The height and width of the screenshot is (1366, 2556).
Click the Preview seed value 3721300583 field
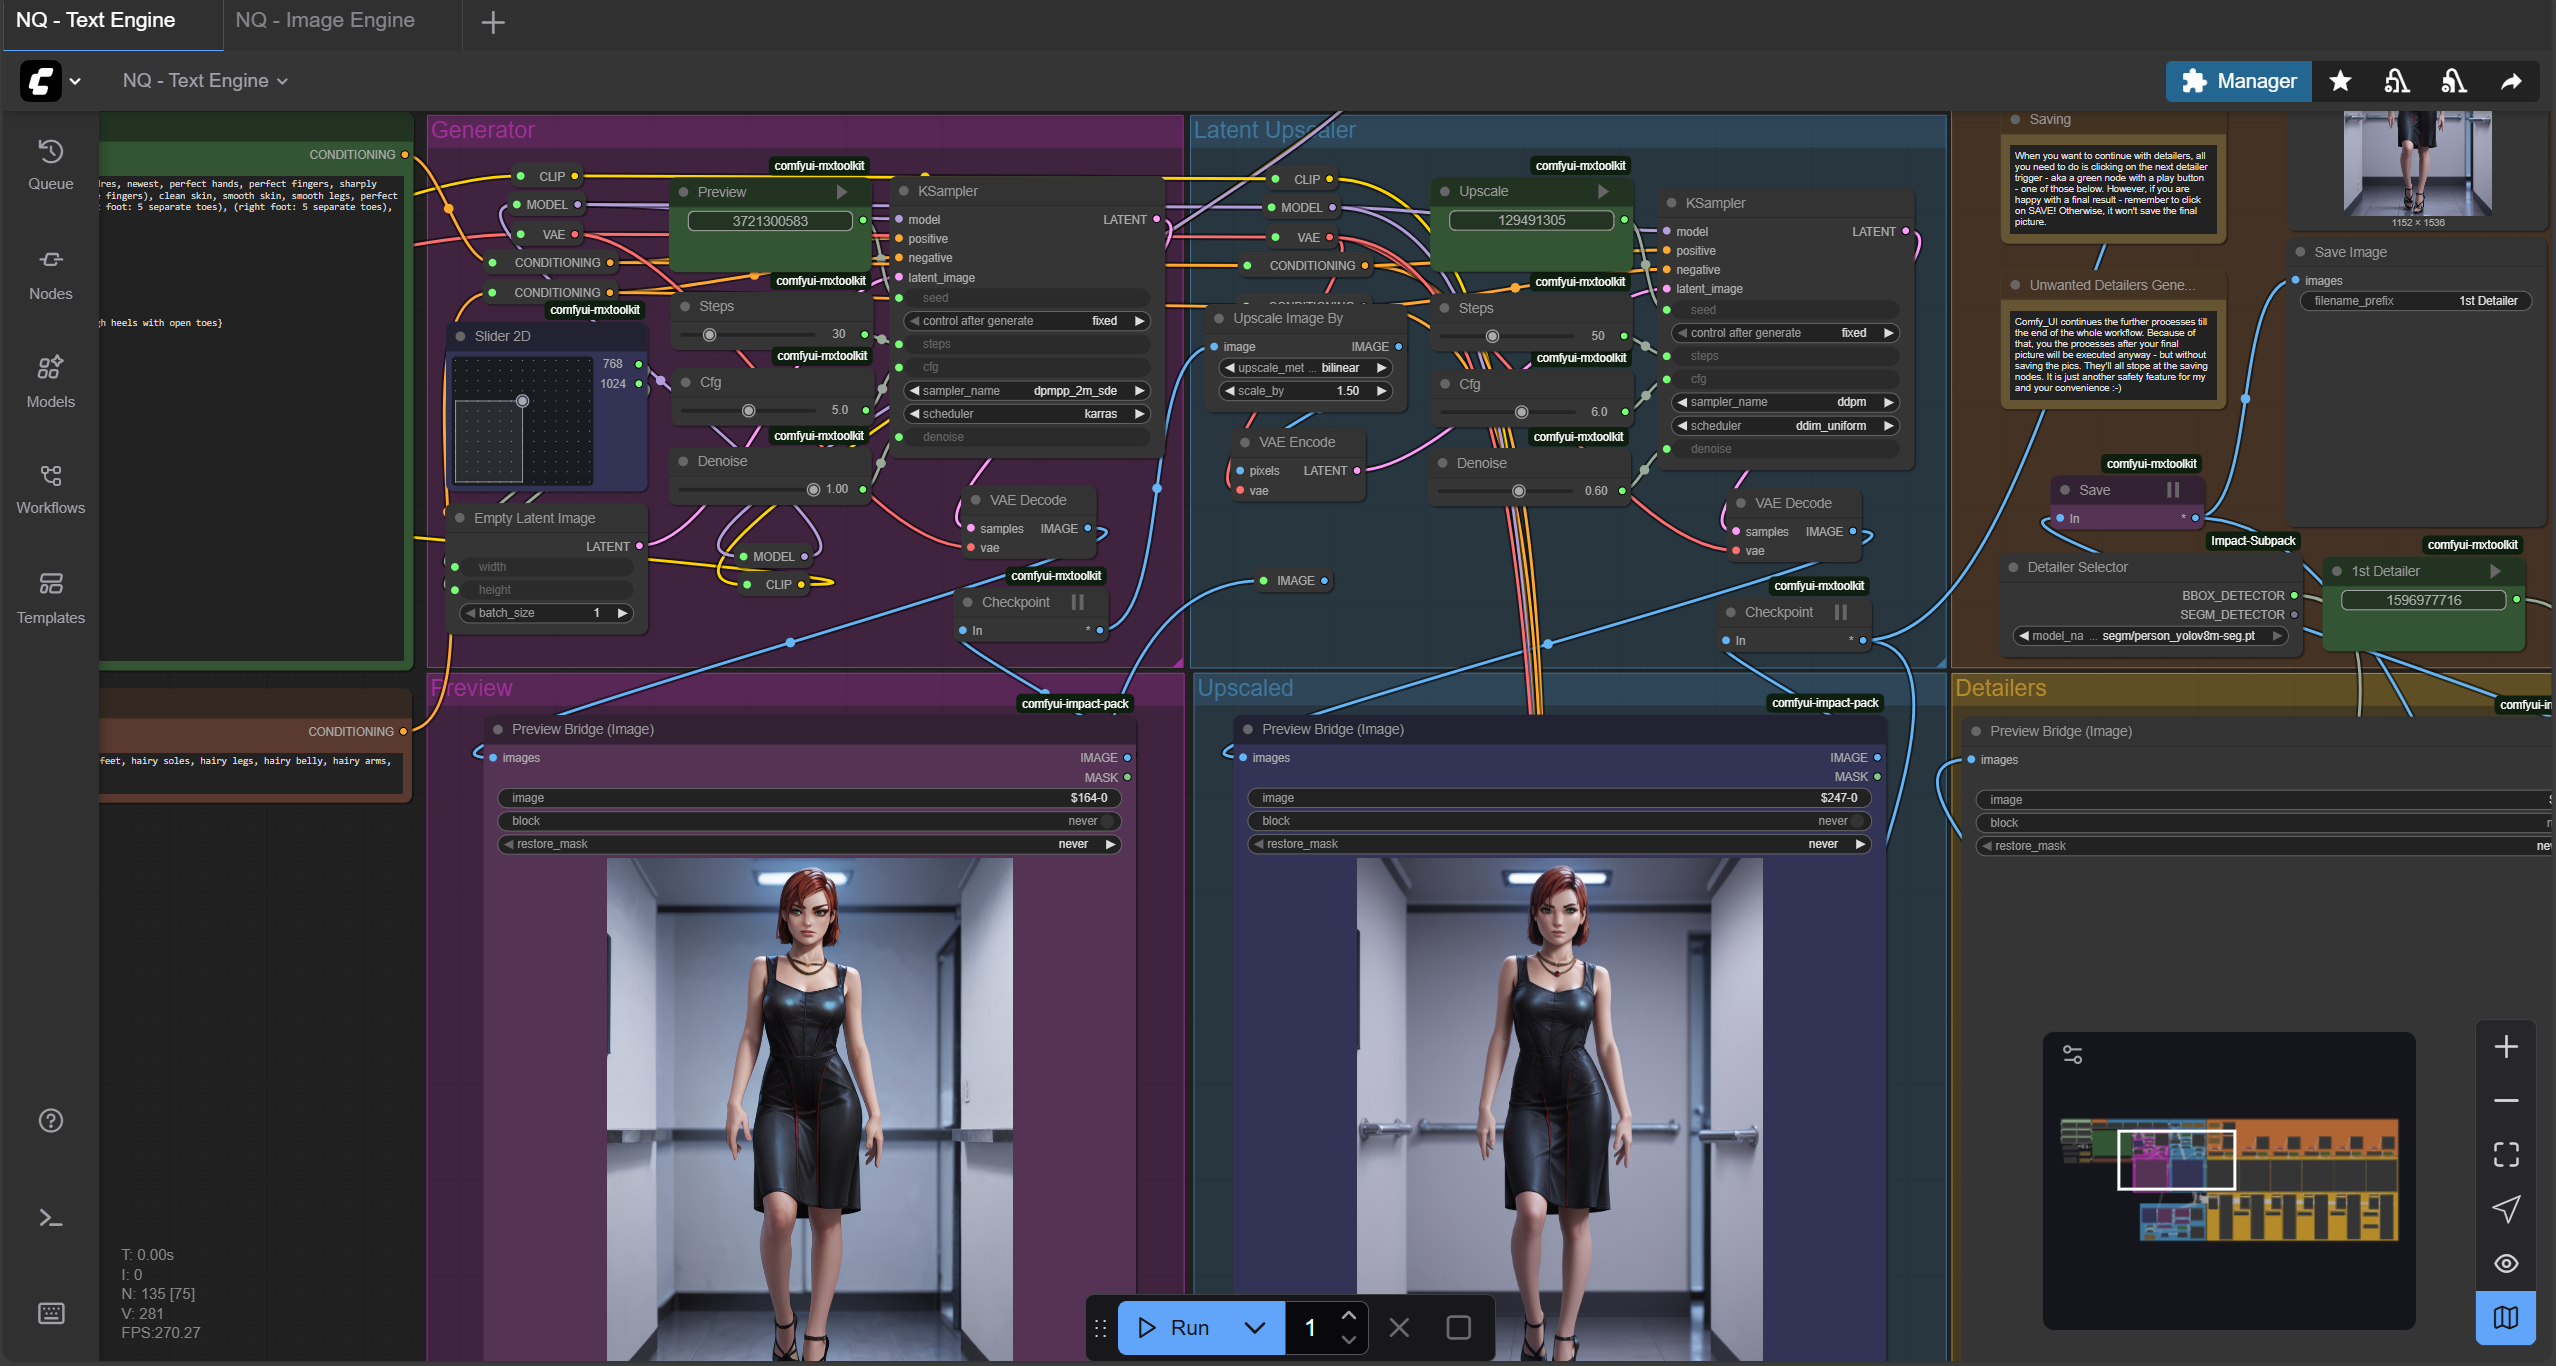coord(769,221)
